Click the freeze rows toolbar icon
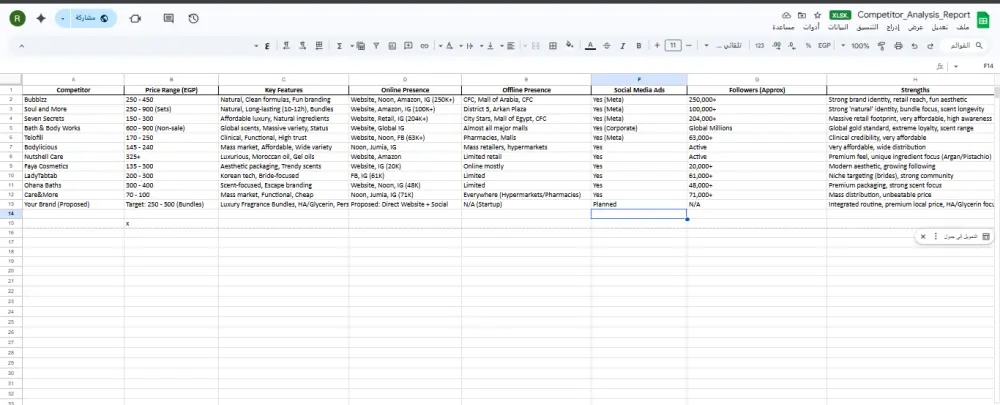This screenshot has height=405, width=1000. (x=319, y=46)
